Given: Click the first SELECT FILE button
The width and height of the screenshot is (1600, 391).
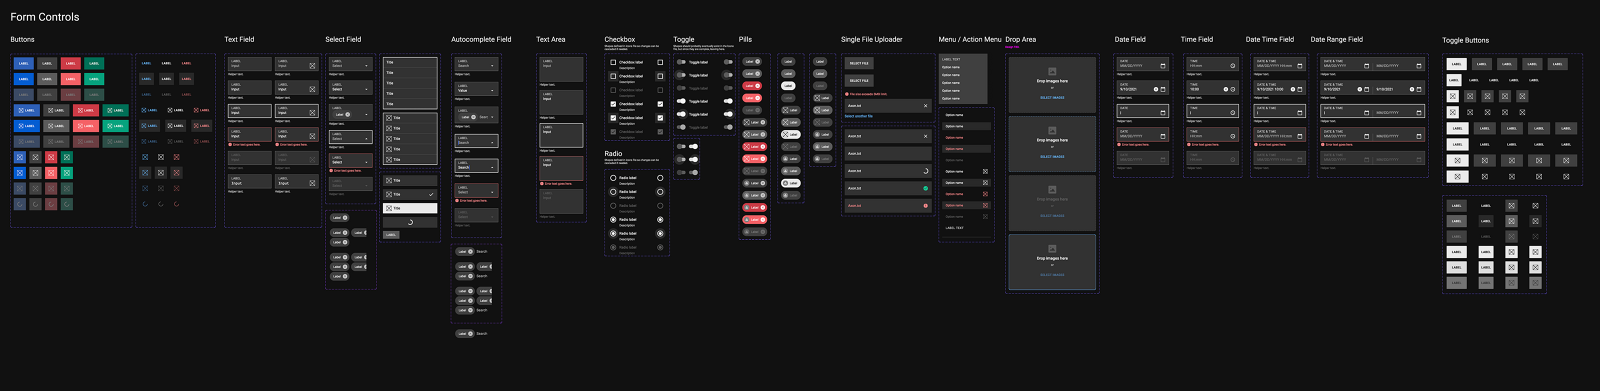Looking at the screenshot, I should tap(859, 63).
